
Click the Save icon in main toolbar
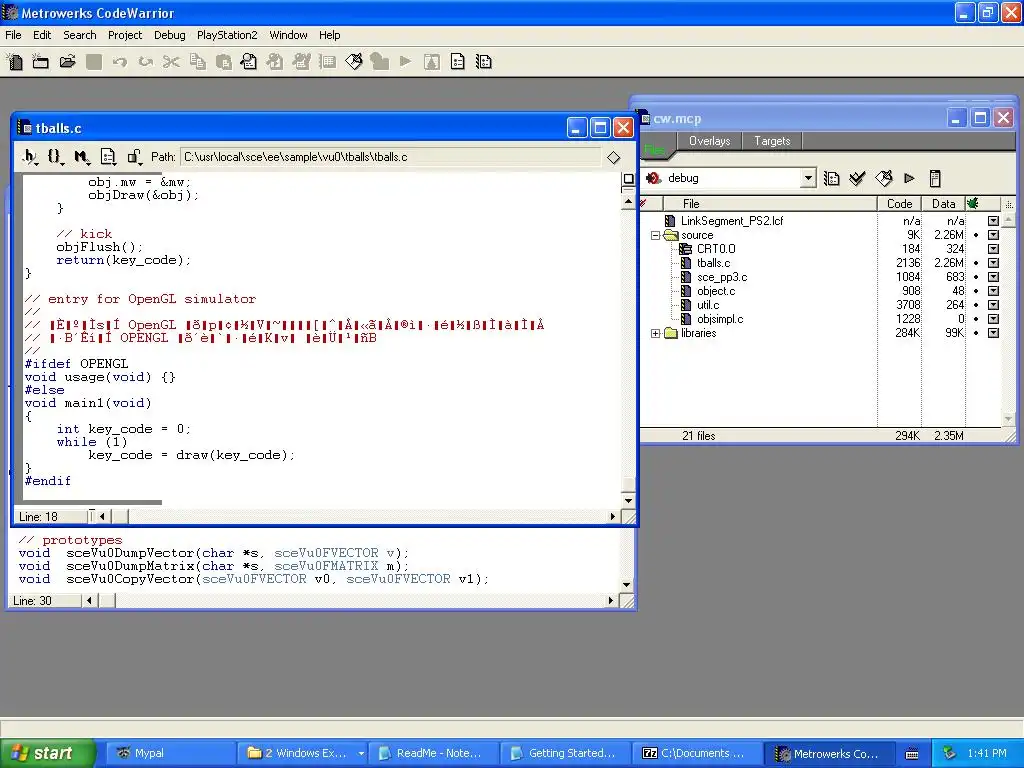[94, 62]
